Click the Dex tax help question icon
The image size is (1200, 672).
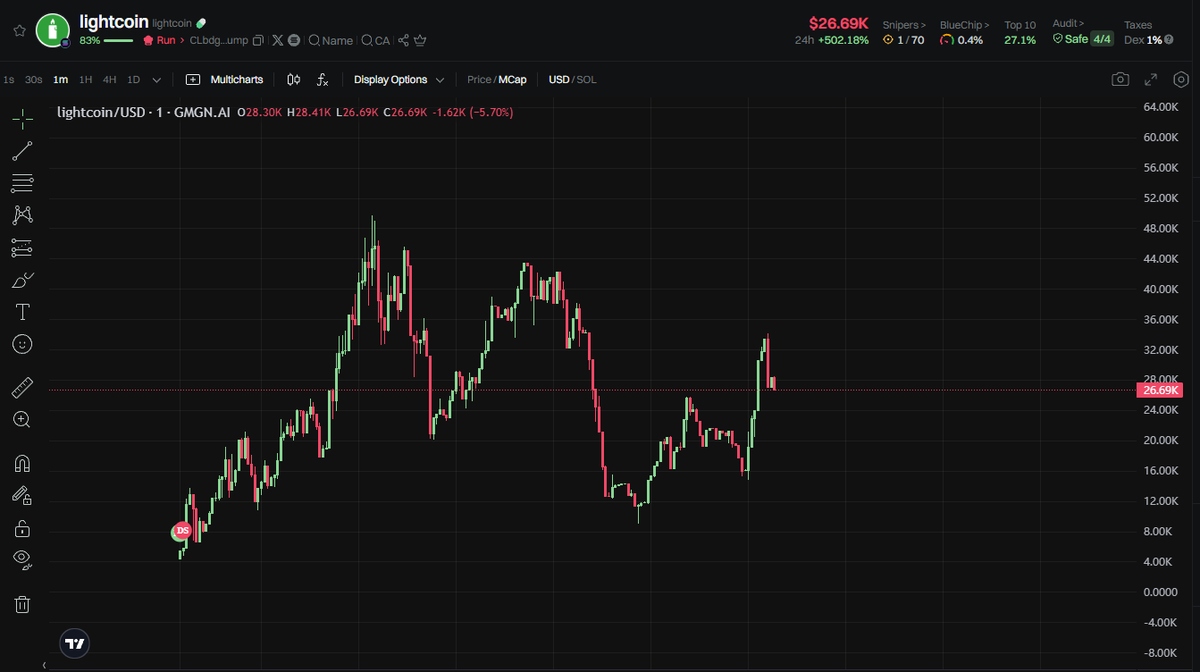point(1168,40)
